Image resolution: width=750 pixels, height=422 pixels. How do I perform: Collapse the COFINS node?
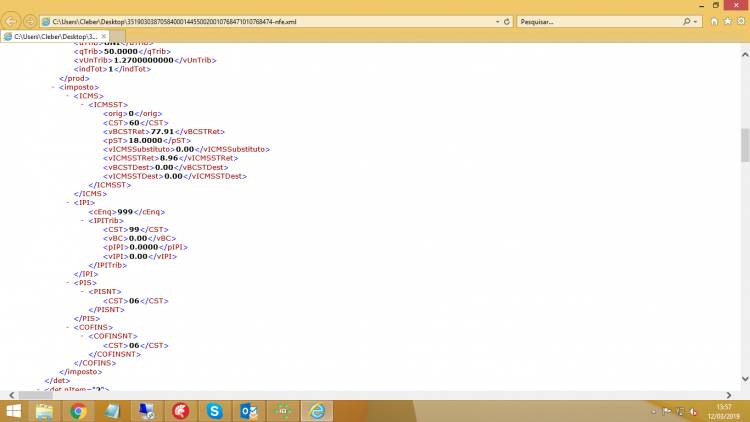67,327
